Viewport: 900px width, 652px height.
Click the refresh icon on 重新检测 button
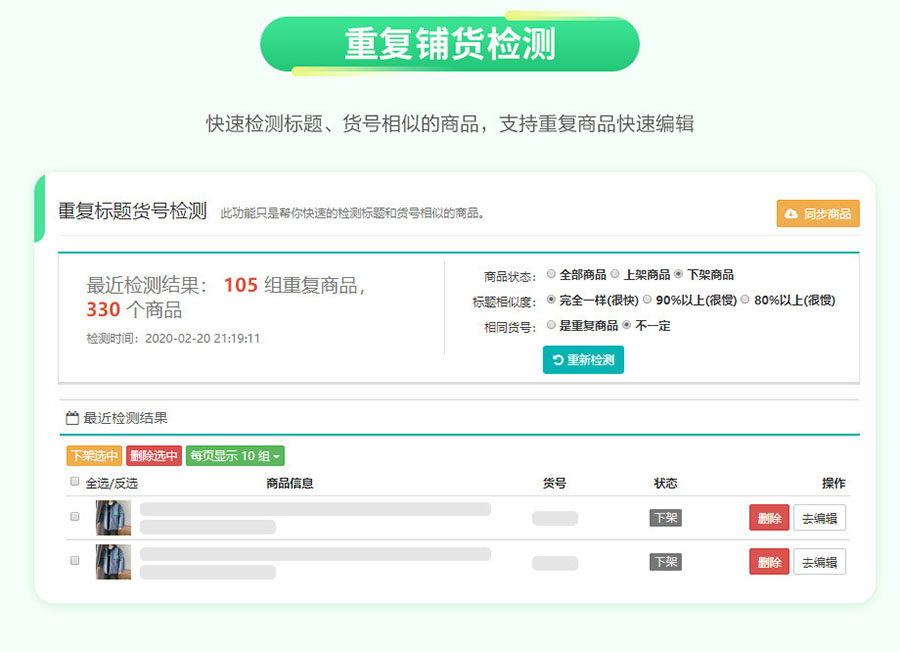coord(558,360)
